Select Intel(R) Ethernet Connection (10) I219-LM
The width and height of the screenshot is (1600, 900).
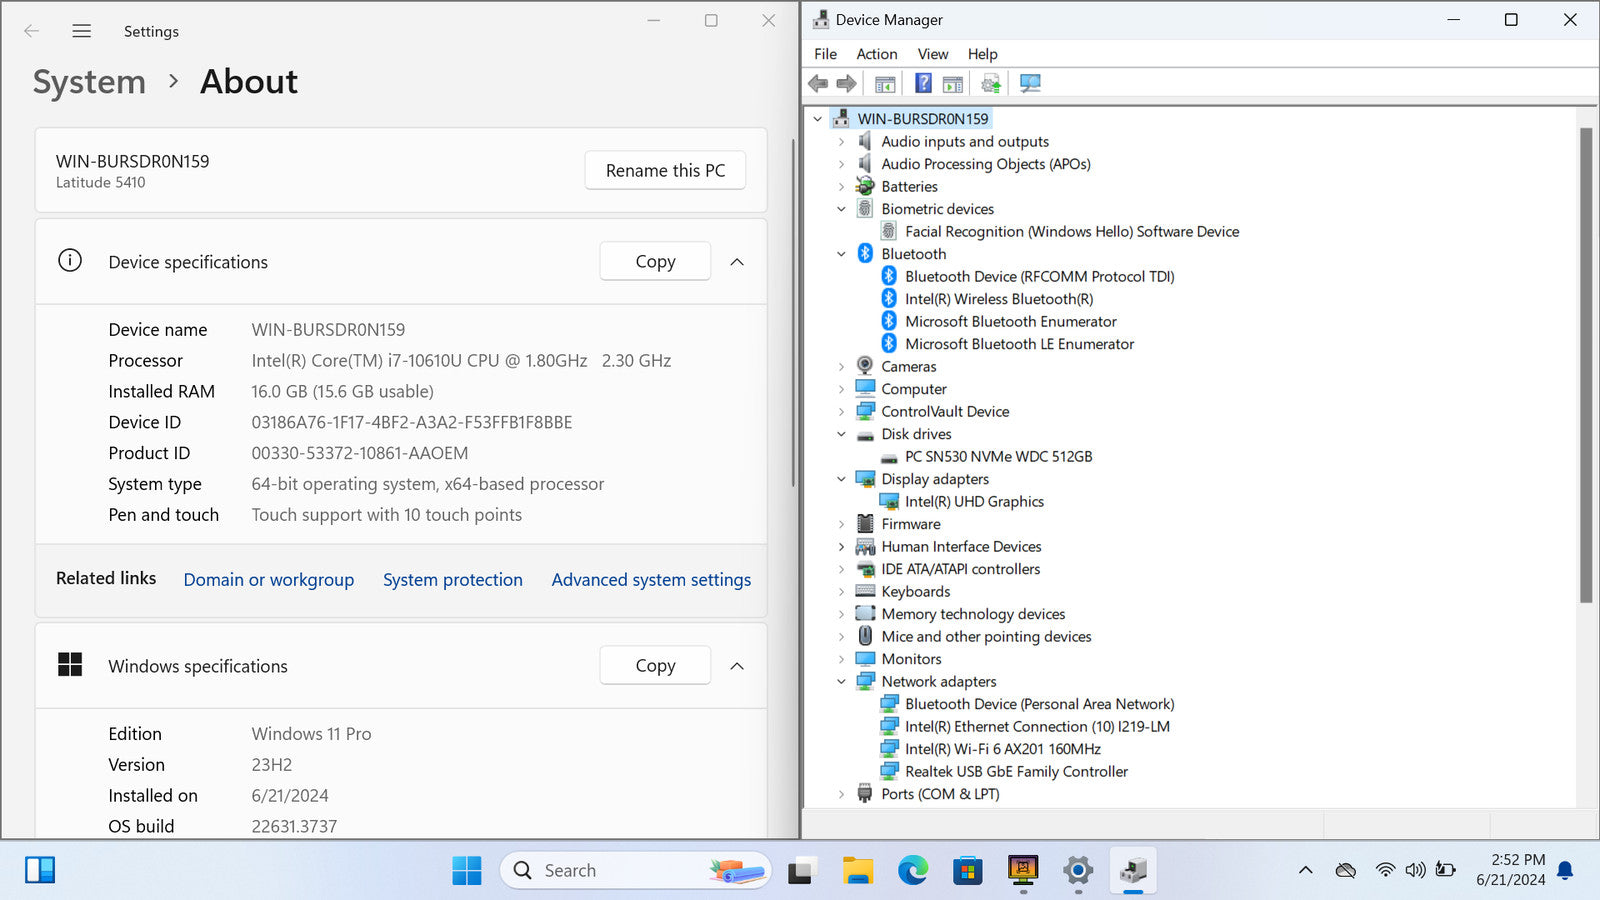(1037, 727)
